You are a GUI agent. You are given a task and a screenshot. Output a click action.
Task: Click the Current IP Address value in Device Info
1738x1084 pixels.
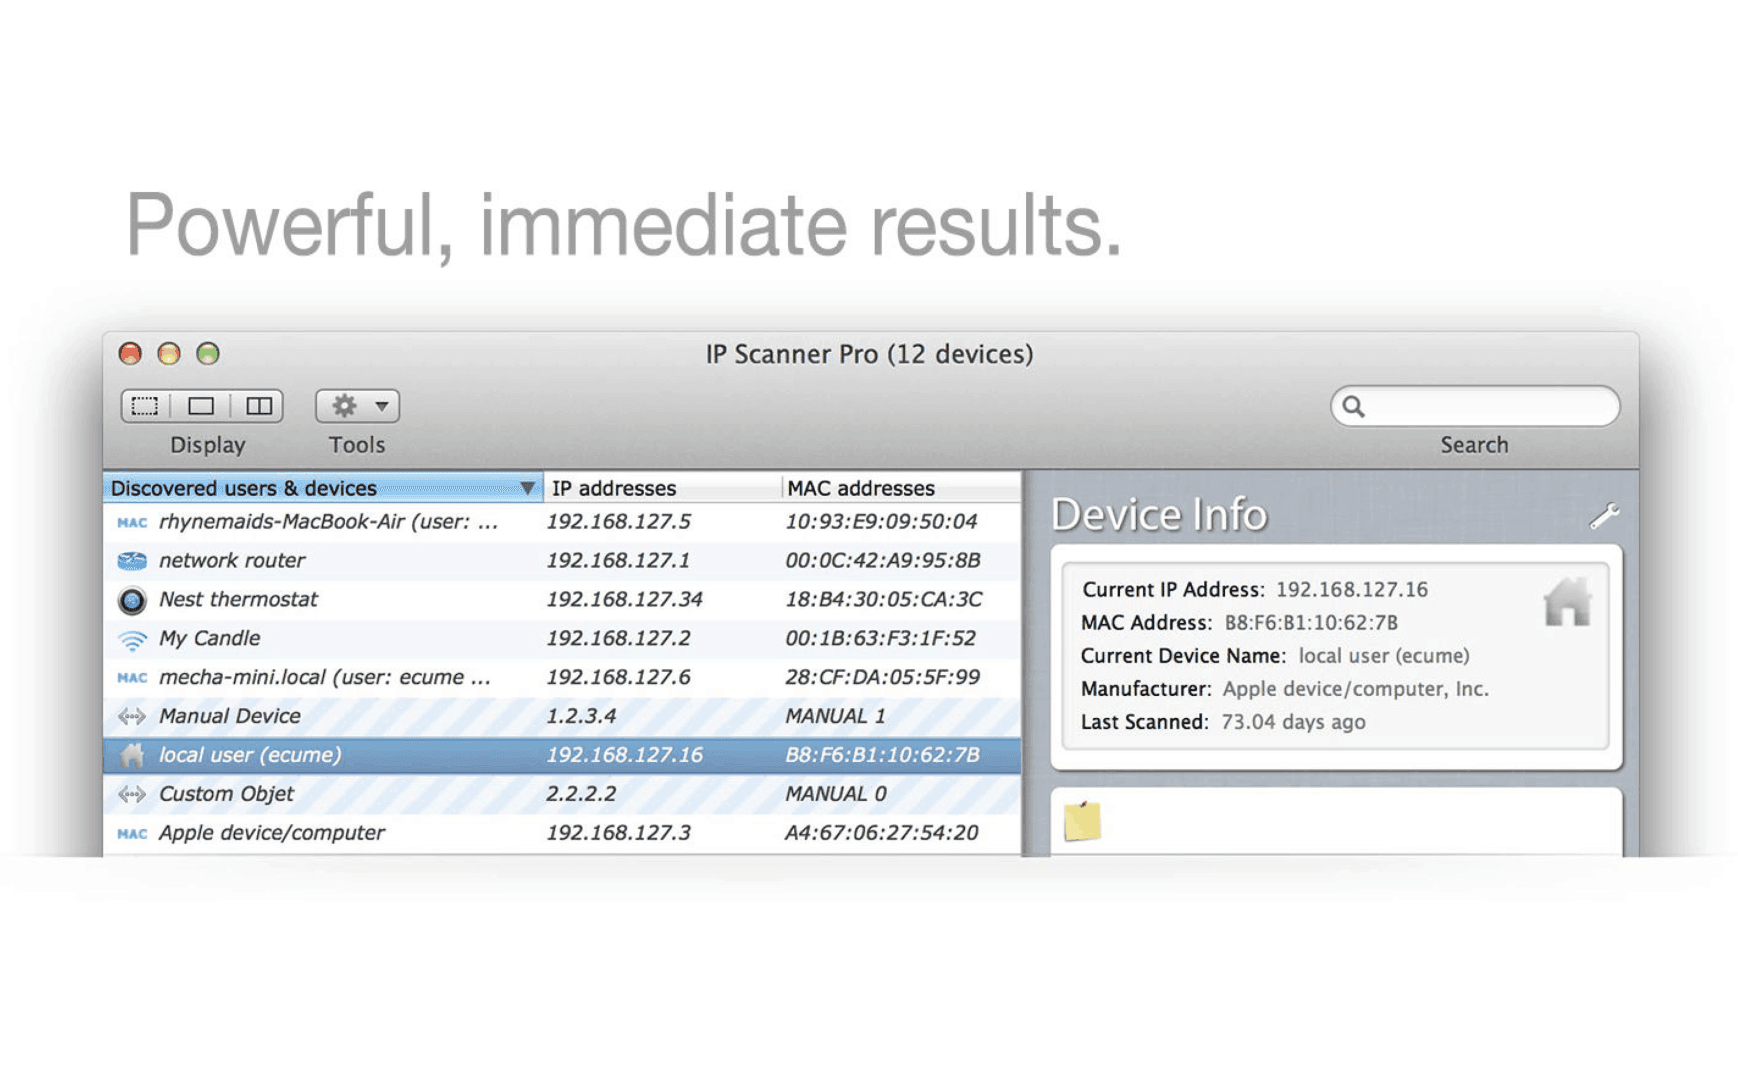click(1352, 590)
